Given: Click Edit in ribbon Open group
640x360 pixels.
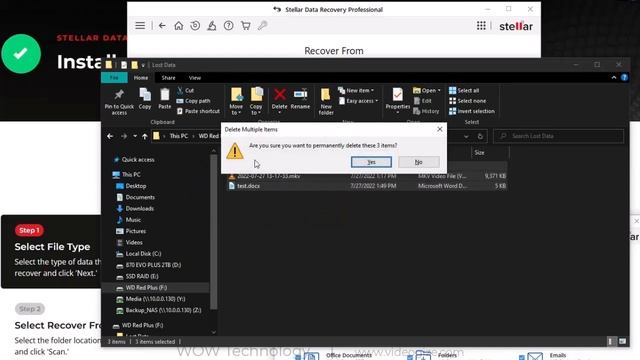Looking at the screenshot, I should click(422, 101).
